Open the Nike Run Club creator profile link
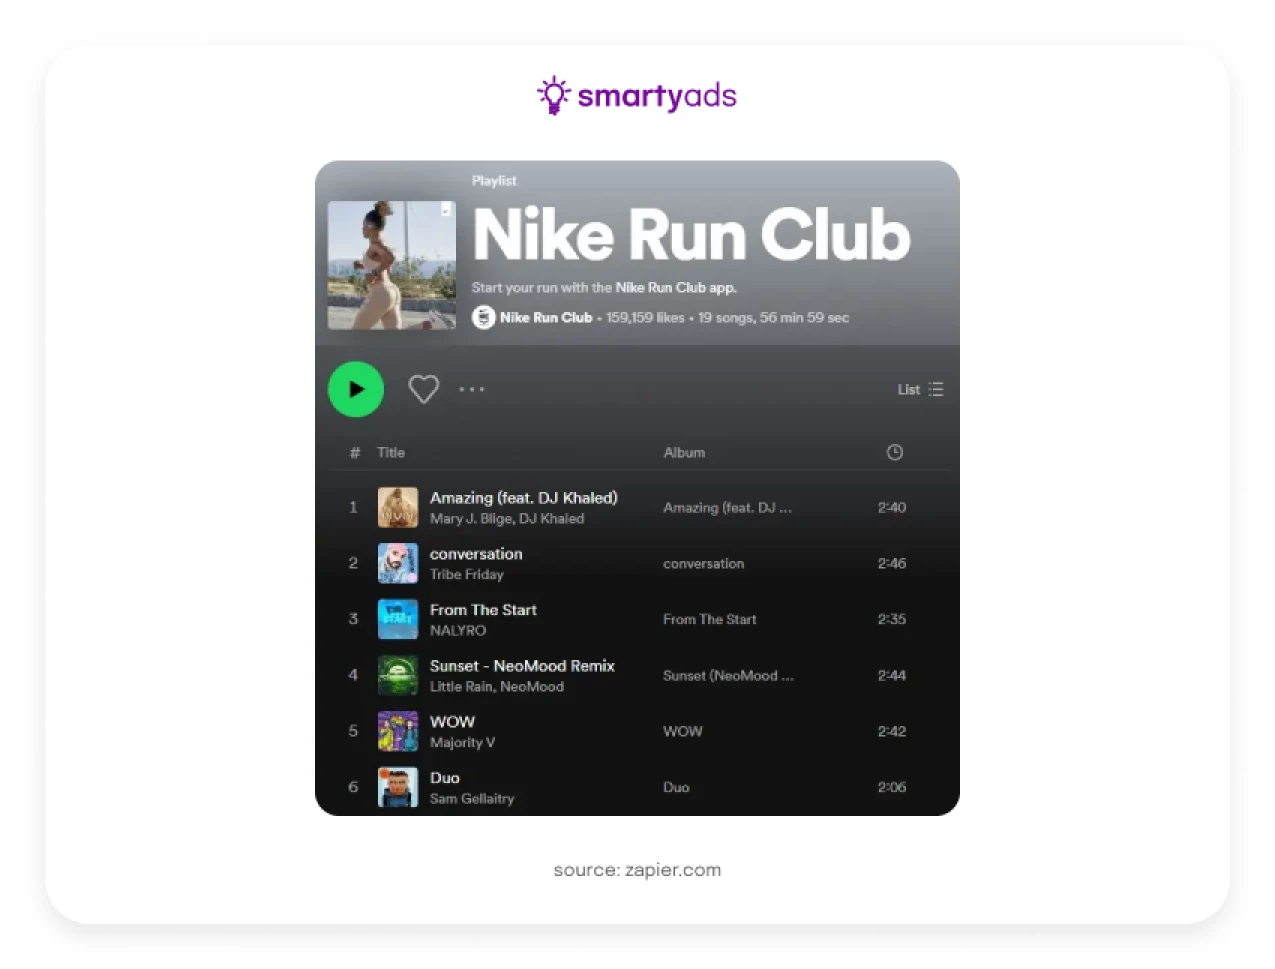Image resolution: width=1275 pixels, height=969 pixels. coord(546,318)
